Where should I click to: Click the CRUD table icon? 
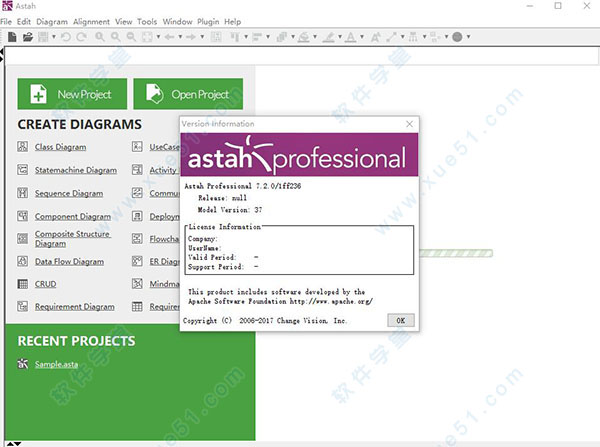click(24, 284)
